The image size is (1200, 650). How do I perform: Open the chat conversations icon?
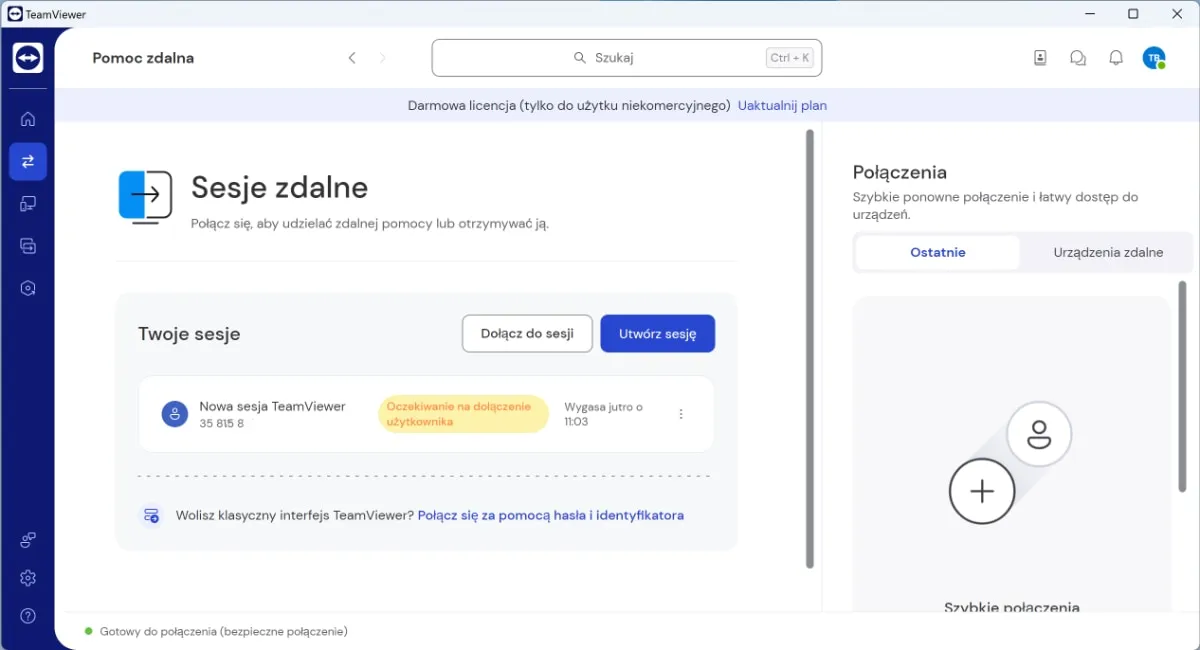(x=1078, y=57)
